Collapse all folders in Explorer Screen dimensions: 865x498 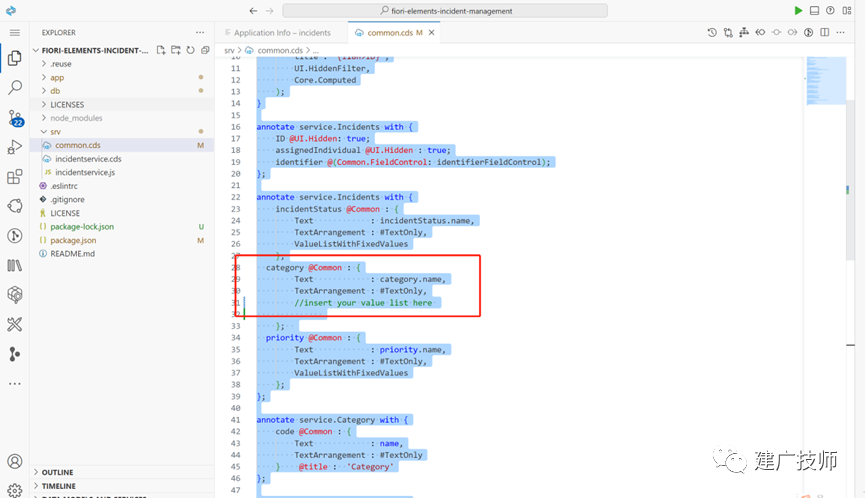[205, 50]
